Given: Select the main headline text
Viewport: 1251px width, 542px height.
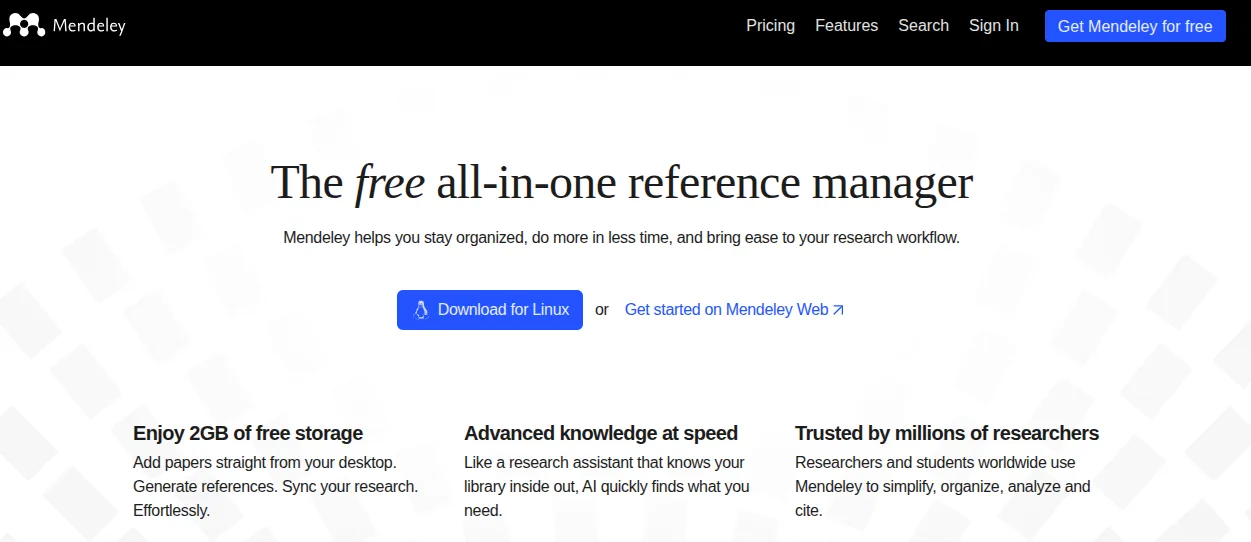Looking at the screenshot, I should click(621, 183).
